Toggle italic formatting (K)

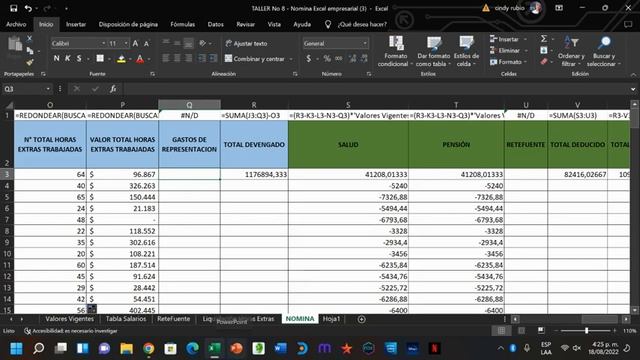click(x=67, y=59)
